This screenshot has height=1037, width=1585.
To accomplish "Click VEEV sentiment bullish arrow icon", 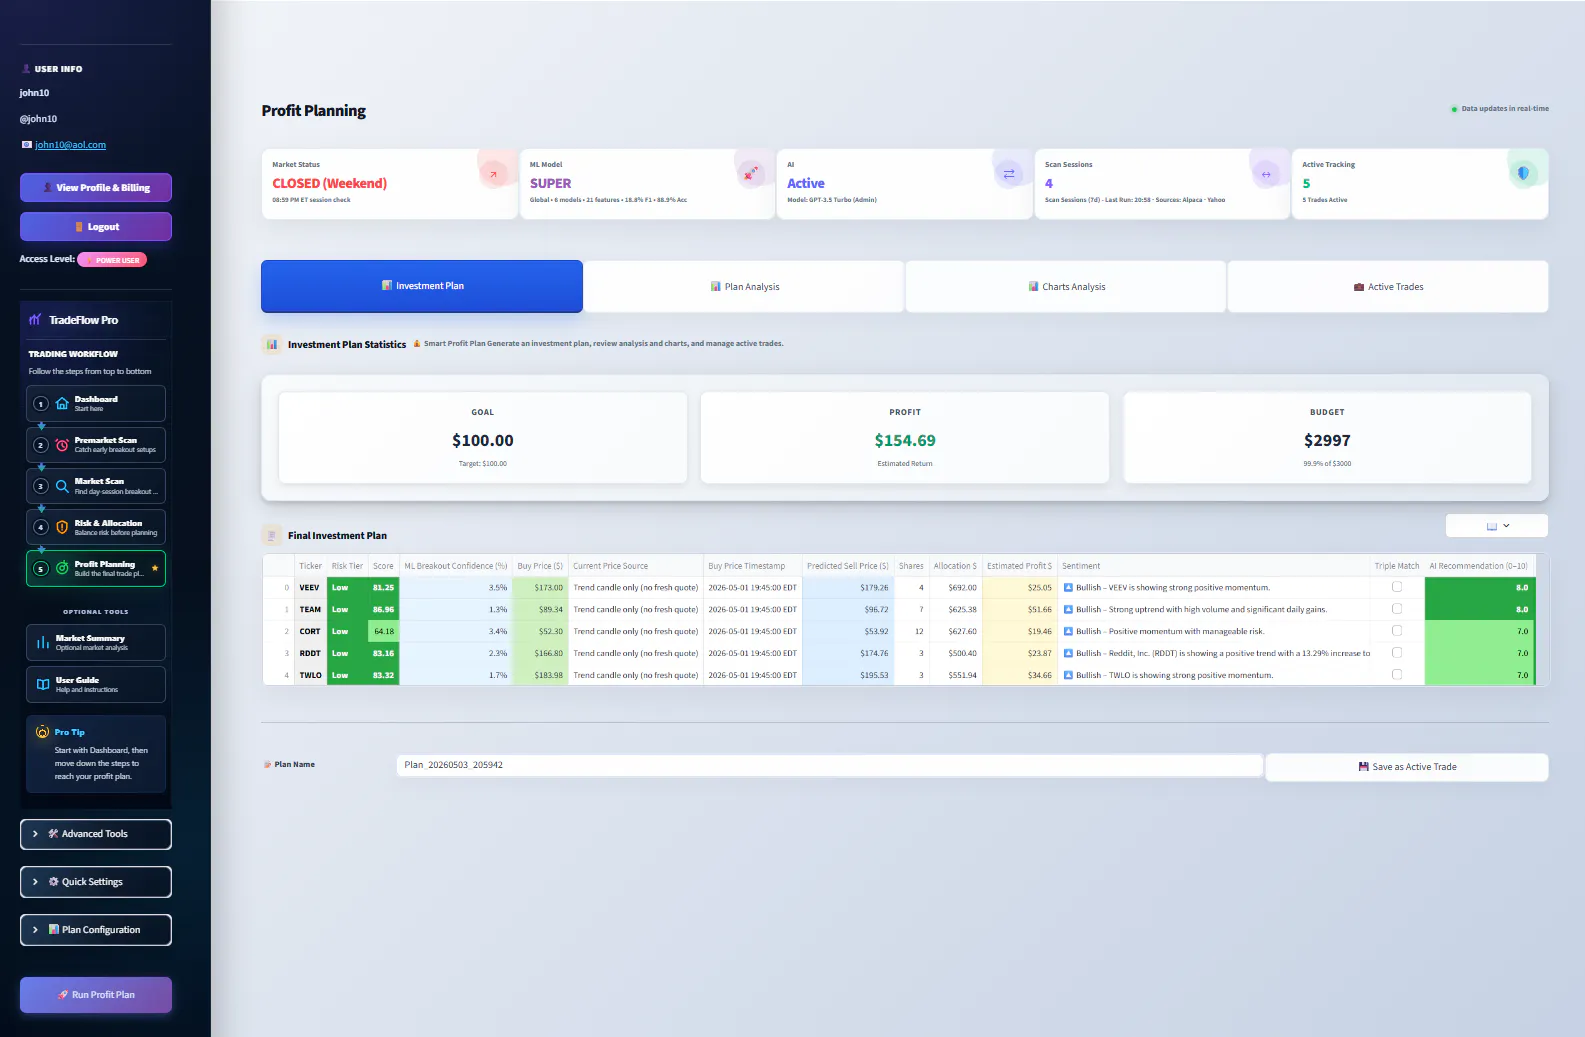I will 1068,588.
